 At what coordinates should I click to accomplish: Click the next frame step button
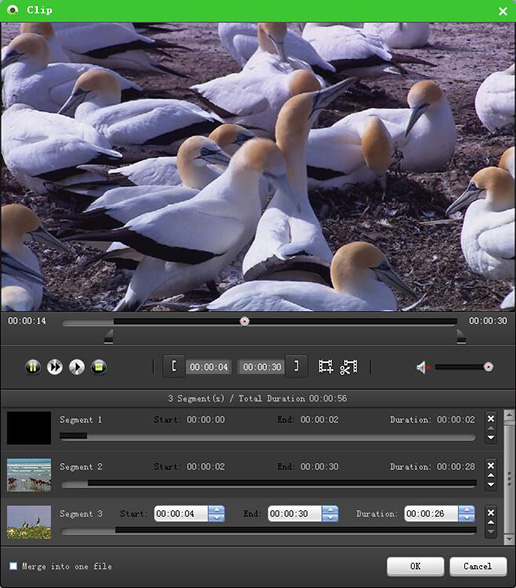tap(77, 367)
